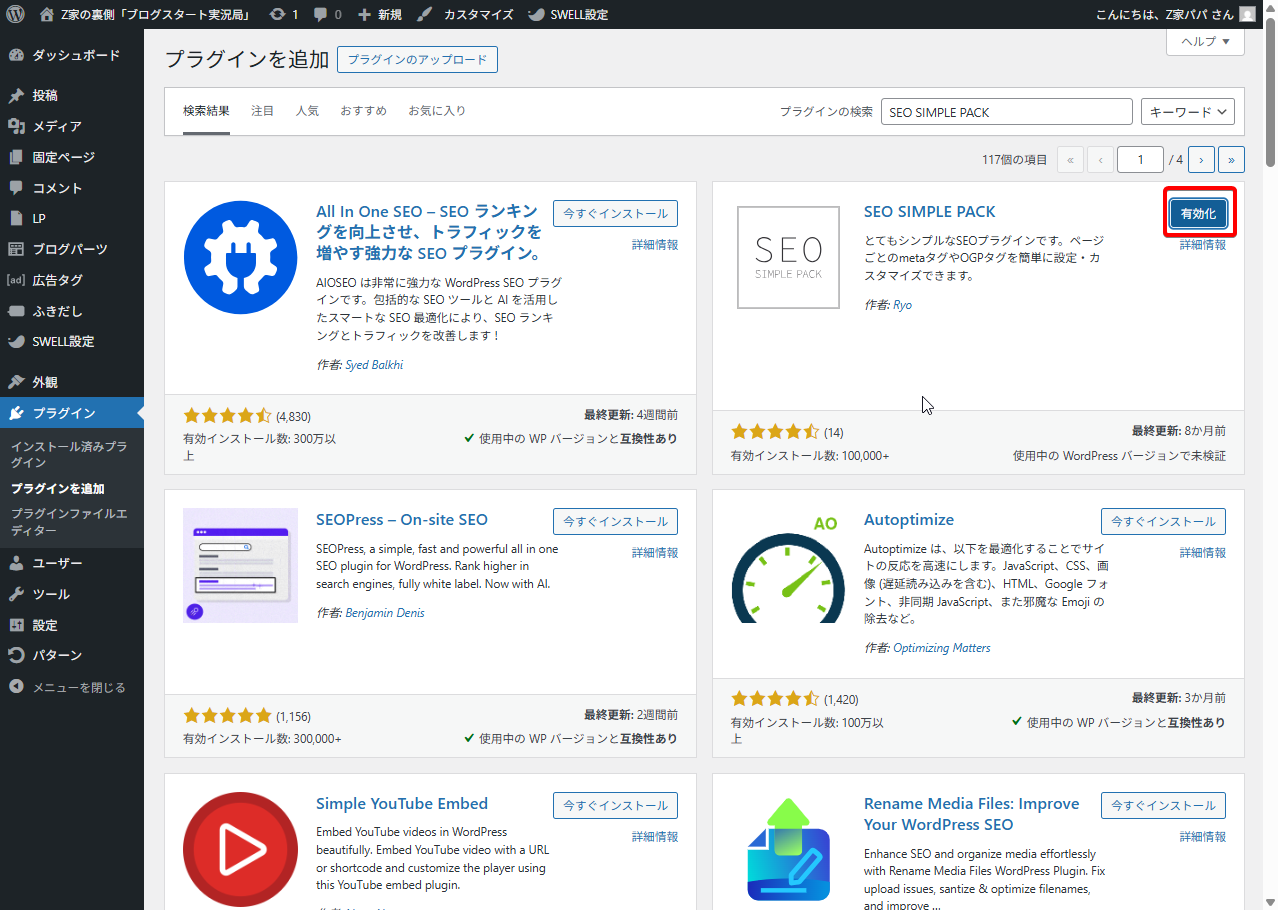The height and width of the screenshot is (910, 1278).
Task: Click the LP page icon in sidebar
Action: tap(16, 218)
